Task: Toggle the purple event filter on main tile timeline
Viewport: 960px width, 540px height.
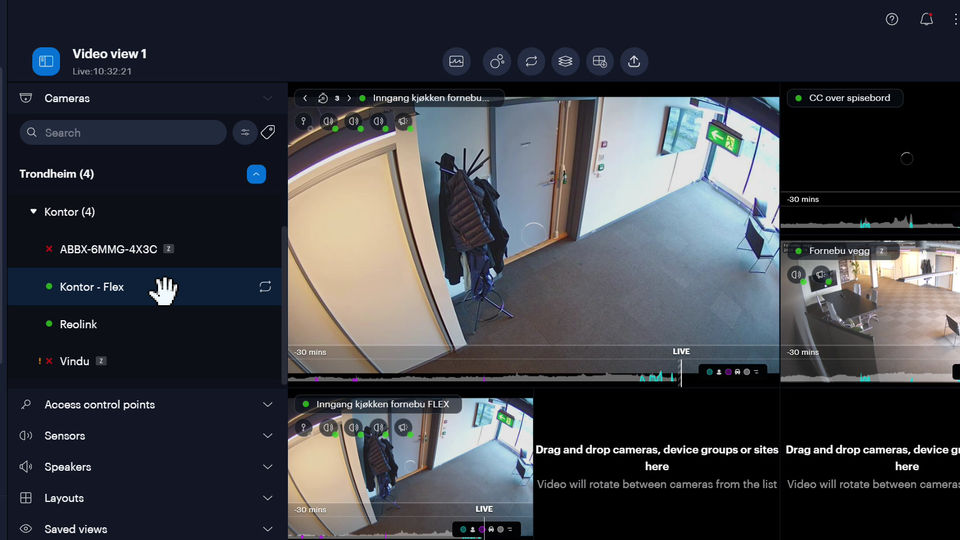Action: click(729, 372)
